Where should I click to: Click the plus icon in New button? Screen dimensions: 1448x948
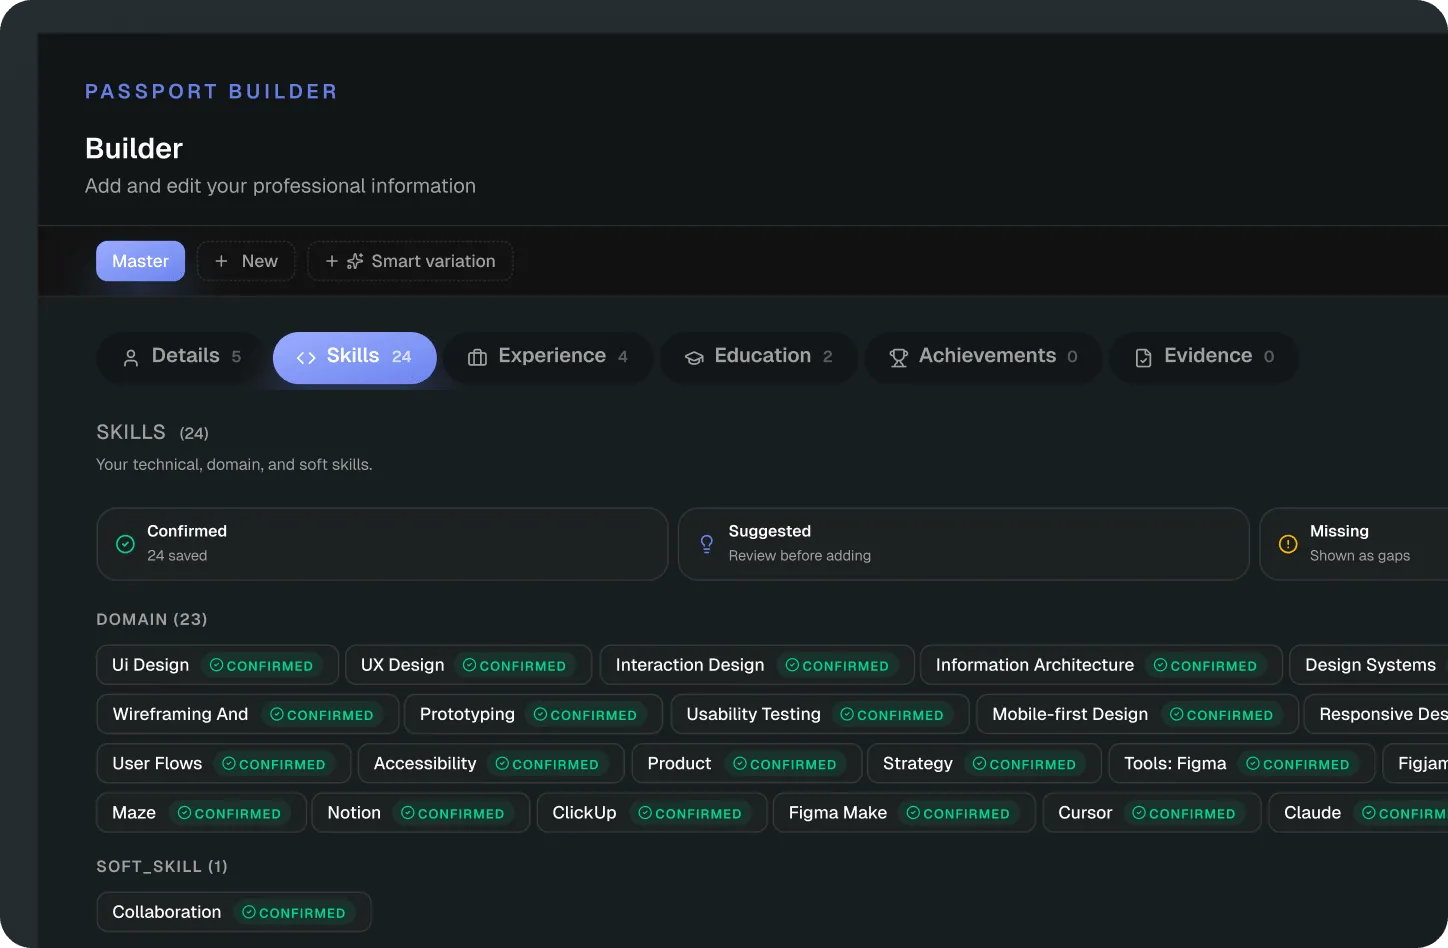pyautogui.click(x=222, y=261)
